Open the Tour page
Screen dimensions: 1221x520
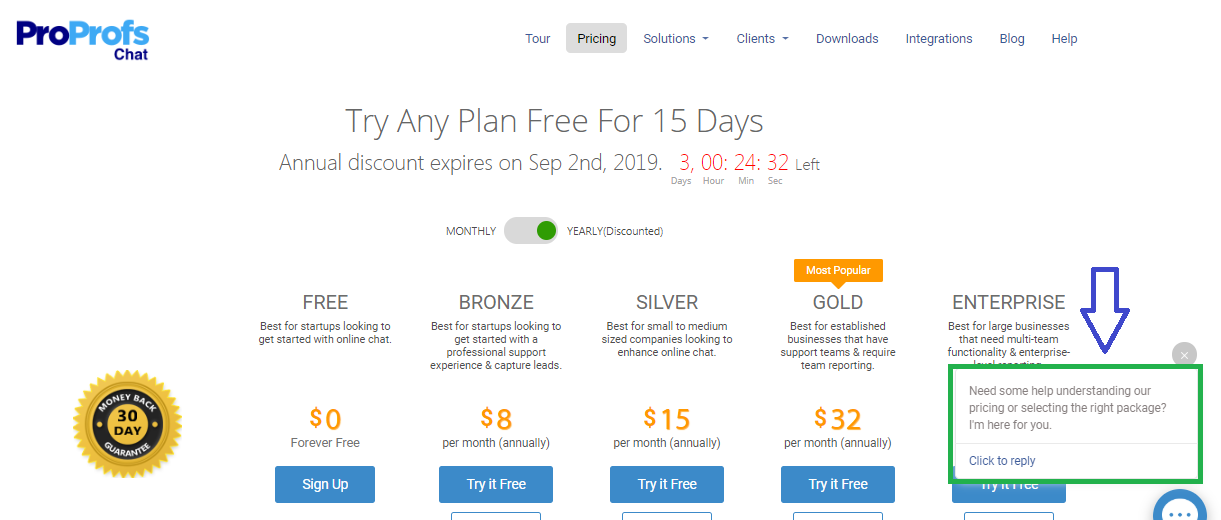pos(538,39)
